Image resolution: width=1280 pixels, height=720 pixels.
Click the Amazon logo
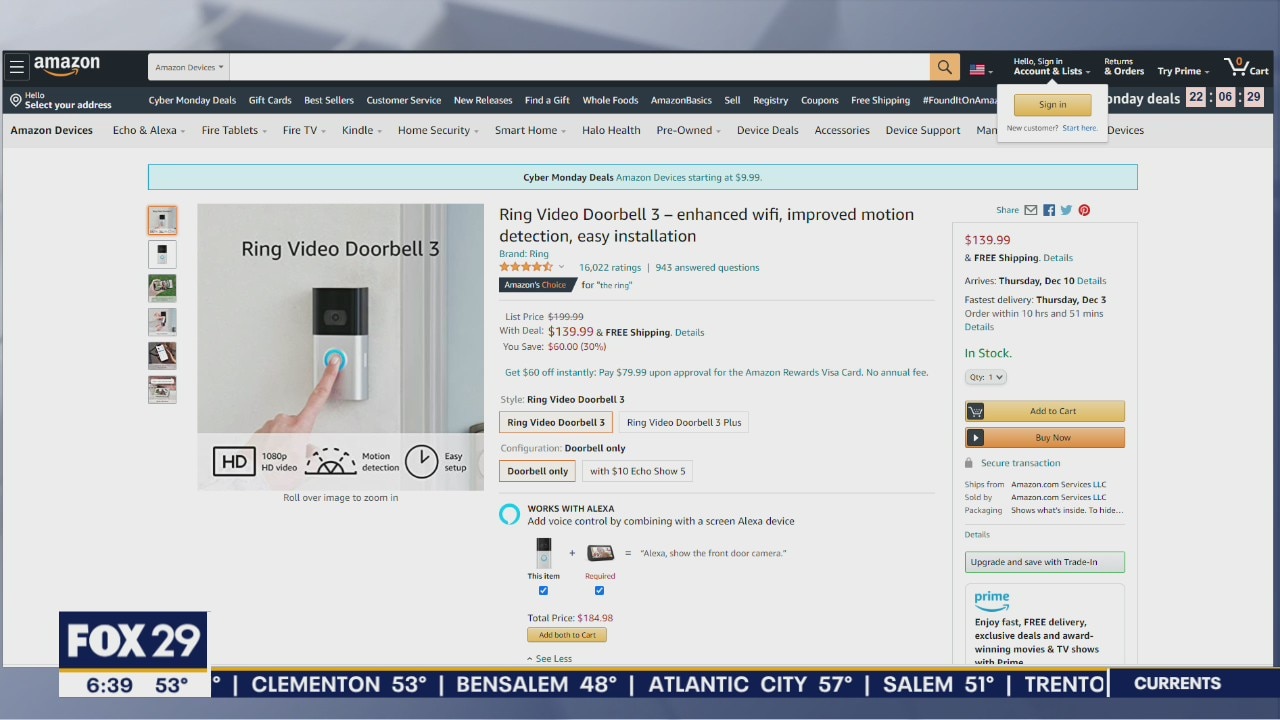(67, 66)
